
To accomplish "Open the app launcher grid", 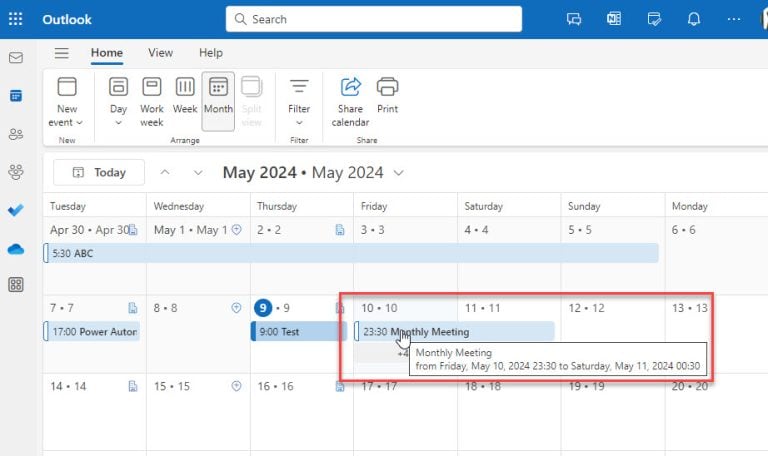I will (x=15, y=19).
